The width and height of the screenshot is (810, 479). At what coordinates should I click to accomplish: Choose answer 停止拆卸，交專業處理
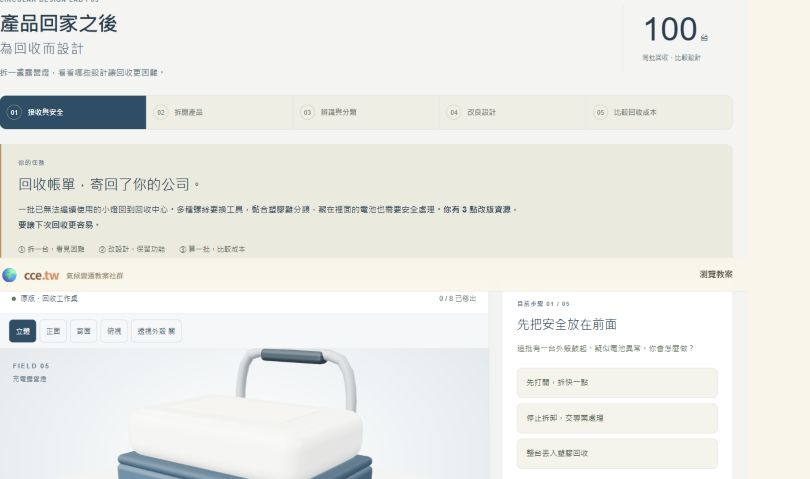pyautogui.click(x=617, y=418)
